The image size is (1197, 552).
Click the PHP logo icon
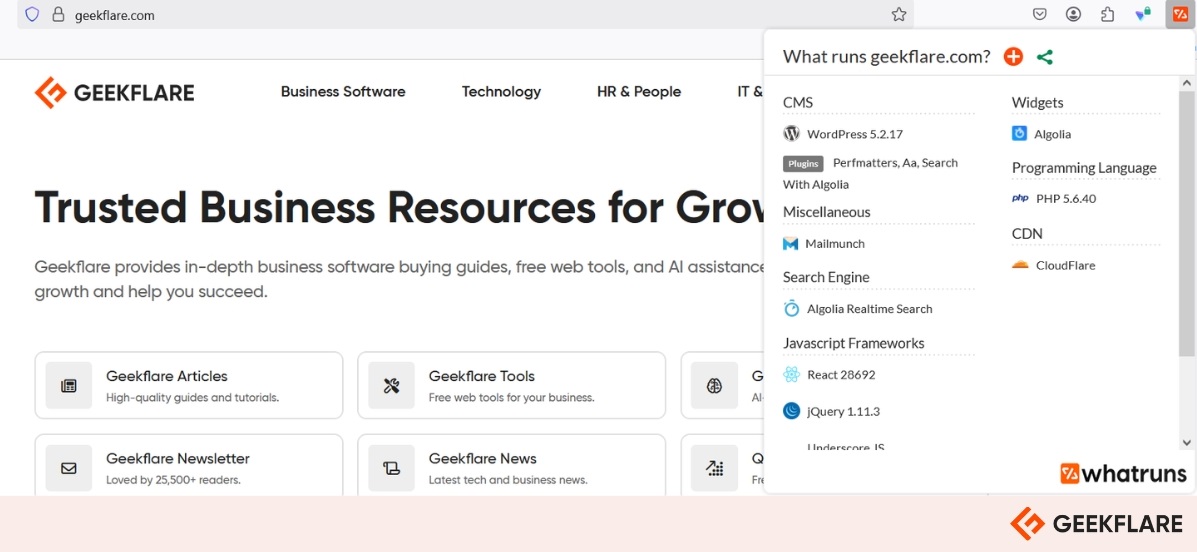pyautogui.click(x=1020, y=199)
